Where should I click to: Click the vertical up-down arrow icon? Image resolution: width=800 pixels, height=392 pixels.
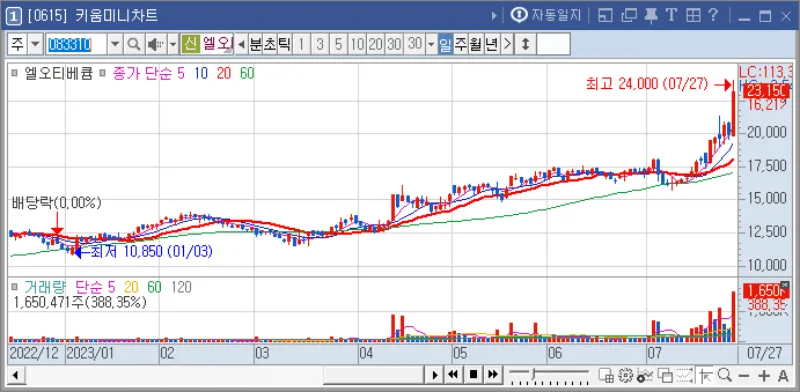coord(525,44)
